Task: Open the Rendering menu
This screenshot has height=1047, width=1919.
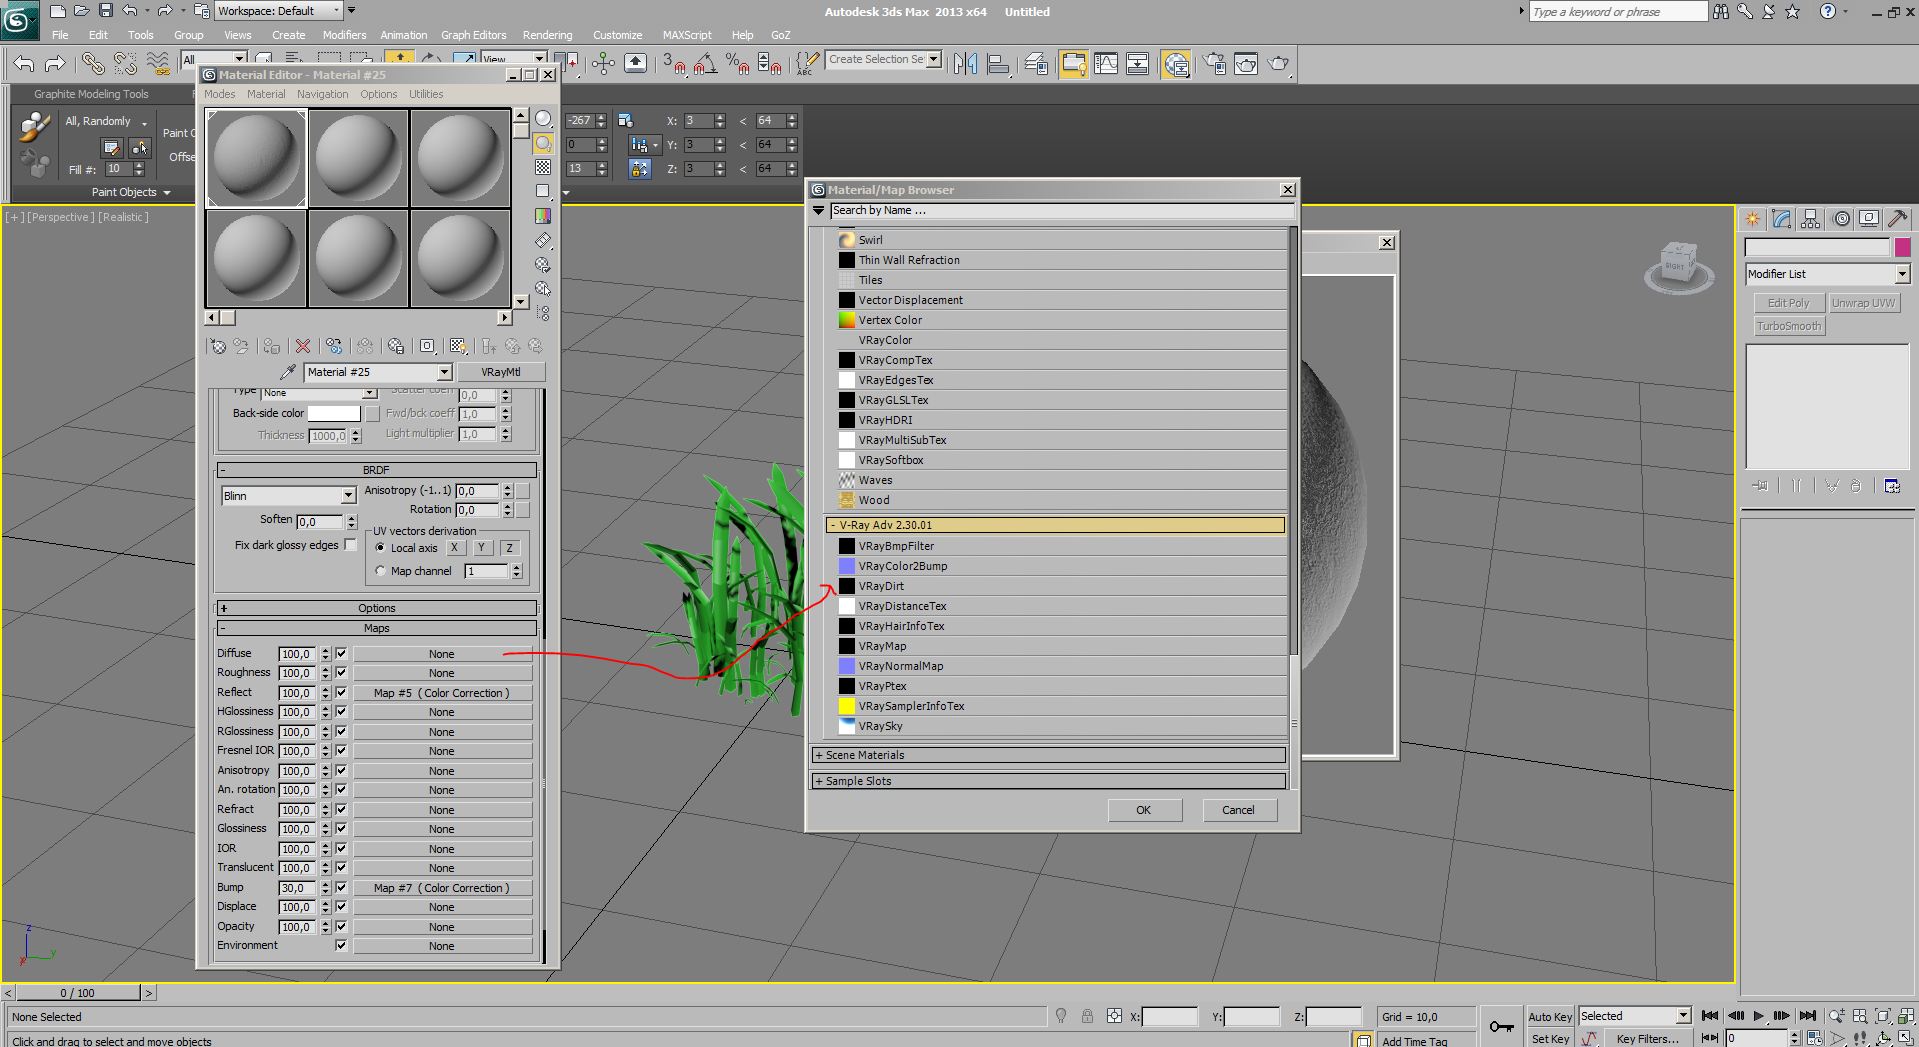Action: [x=547, y=35]
